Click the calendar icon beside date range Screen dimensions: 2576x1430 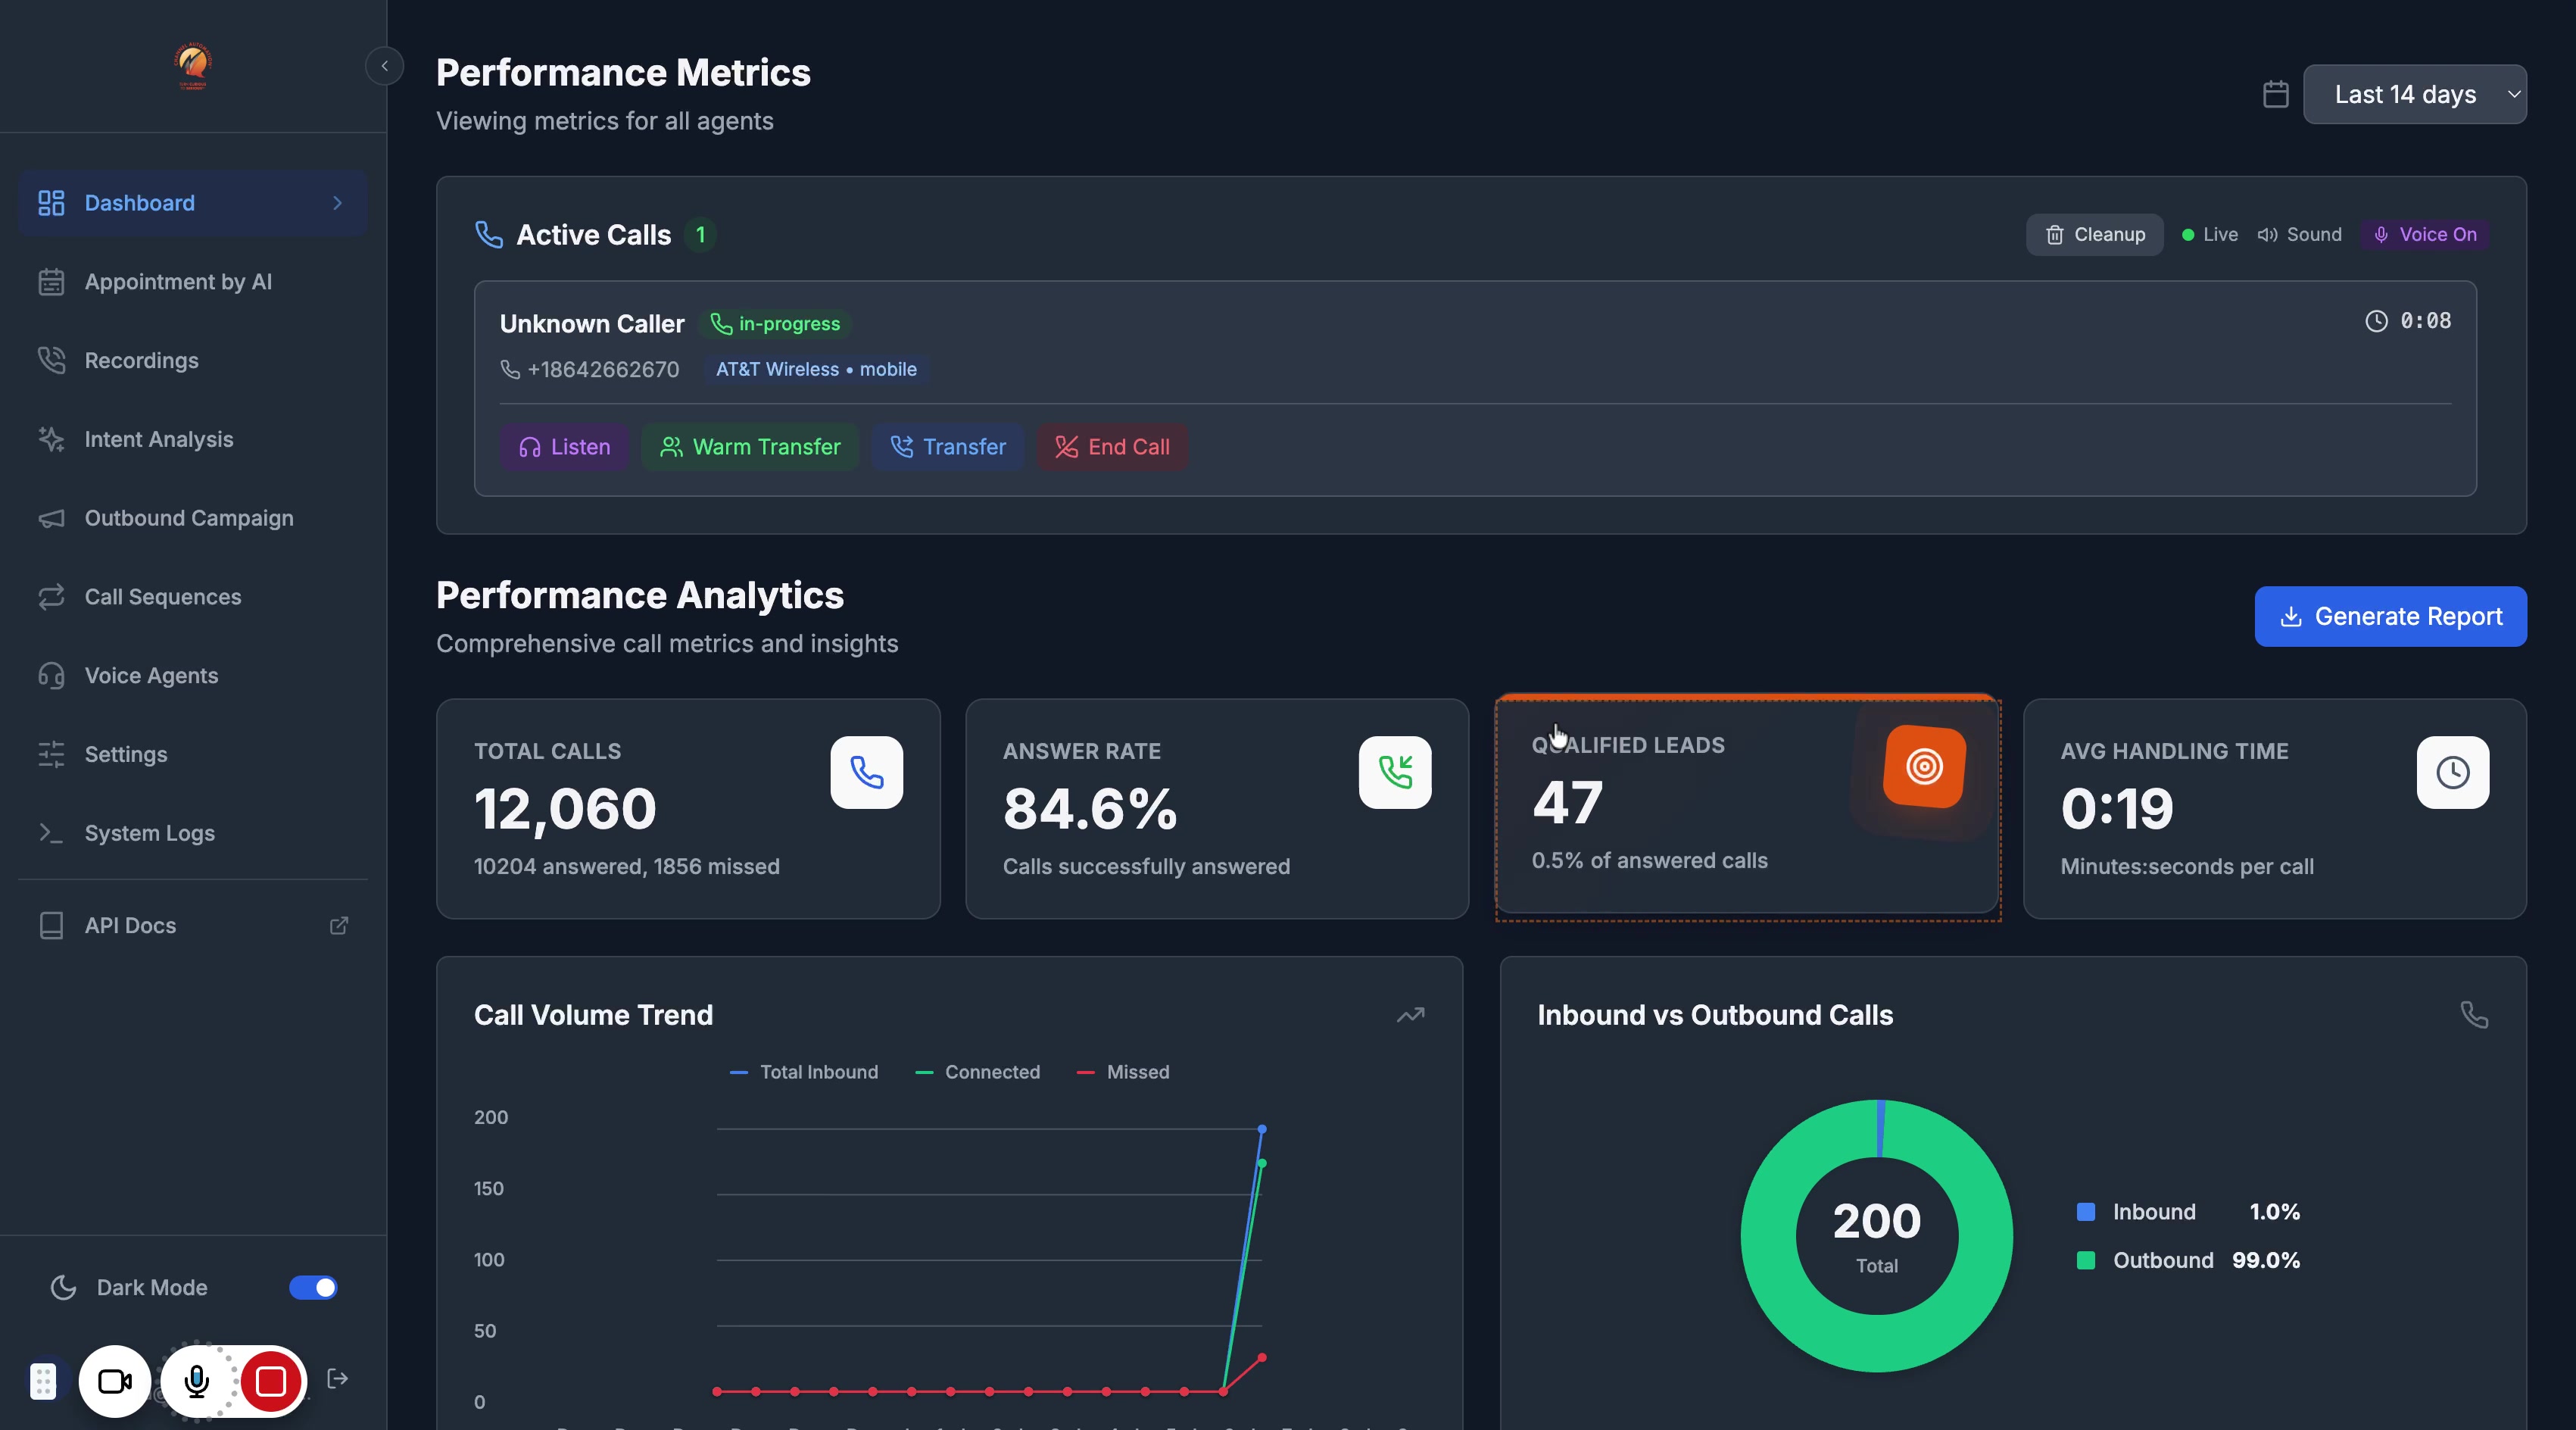coord(2276,94)
